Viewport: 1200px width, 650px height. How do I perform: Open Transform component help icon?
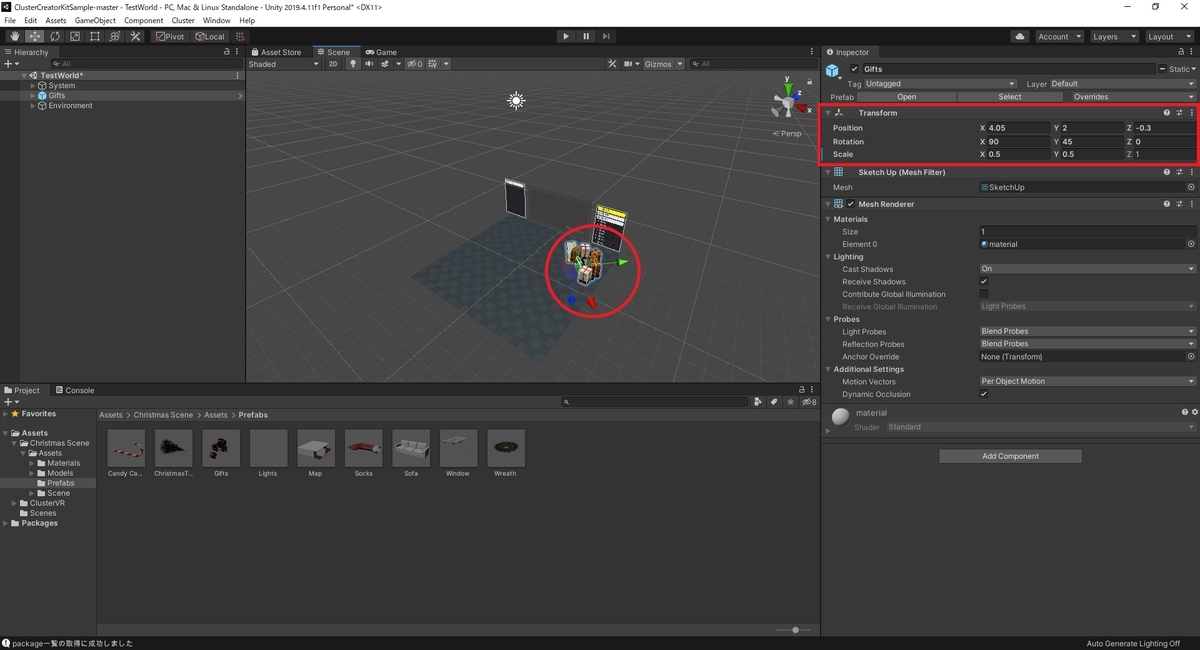(x=1166, y=113)
